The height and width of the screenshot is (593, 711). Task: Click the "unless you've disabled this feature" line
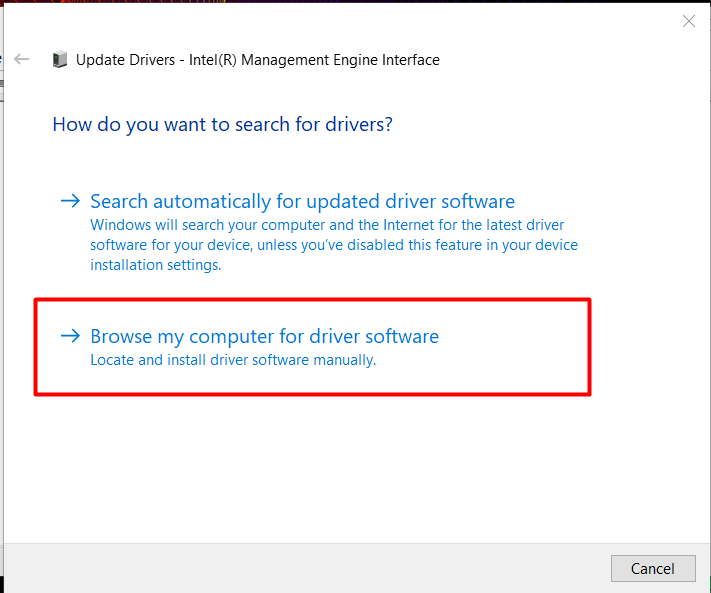coord(333,245)
